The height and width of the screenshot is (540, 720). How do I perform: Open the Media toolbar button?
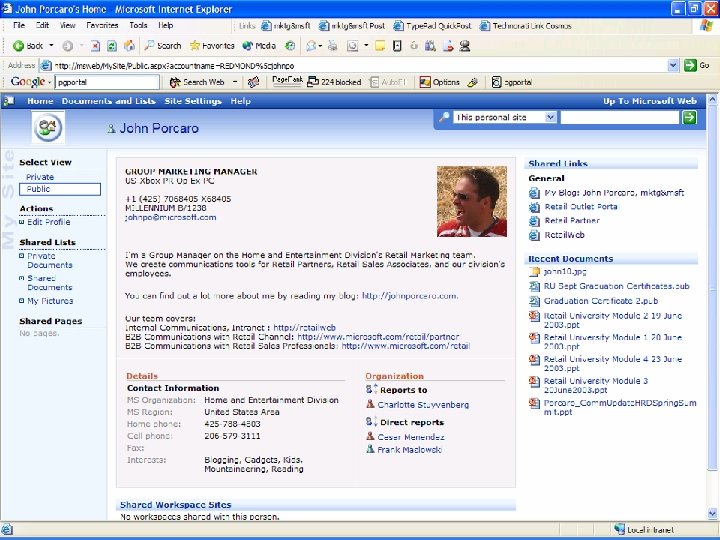pyautogui.click(x=259, y=45)
